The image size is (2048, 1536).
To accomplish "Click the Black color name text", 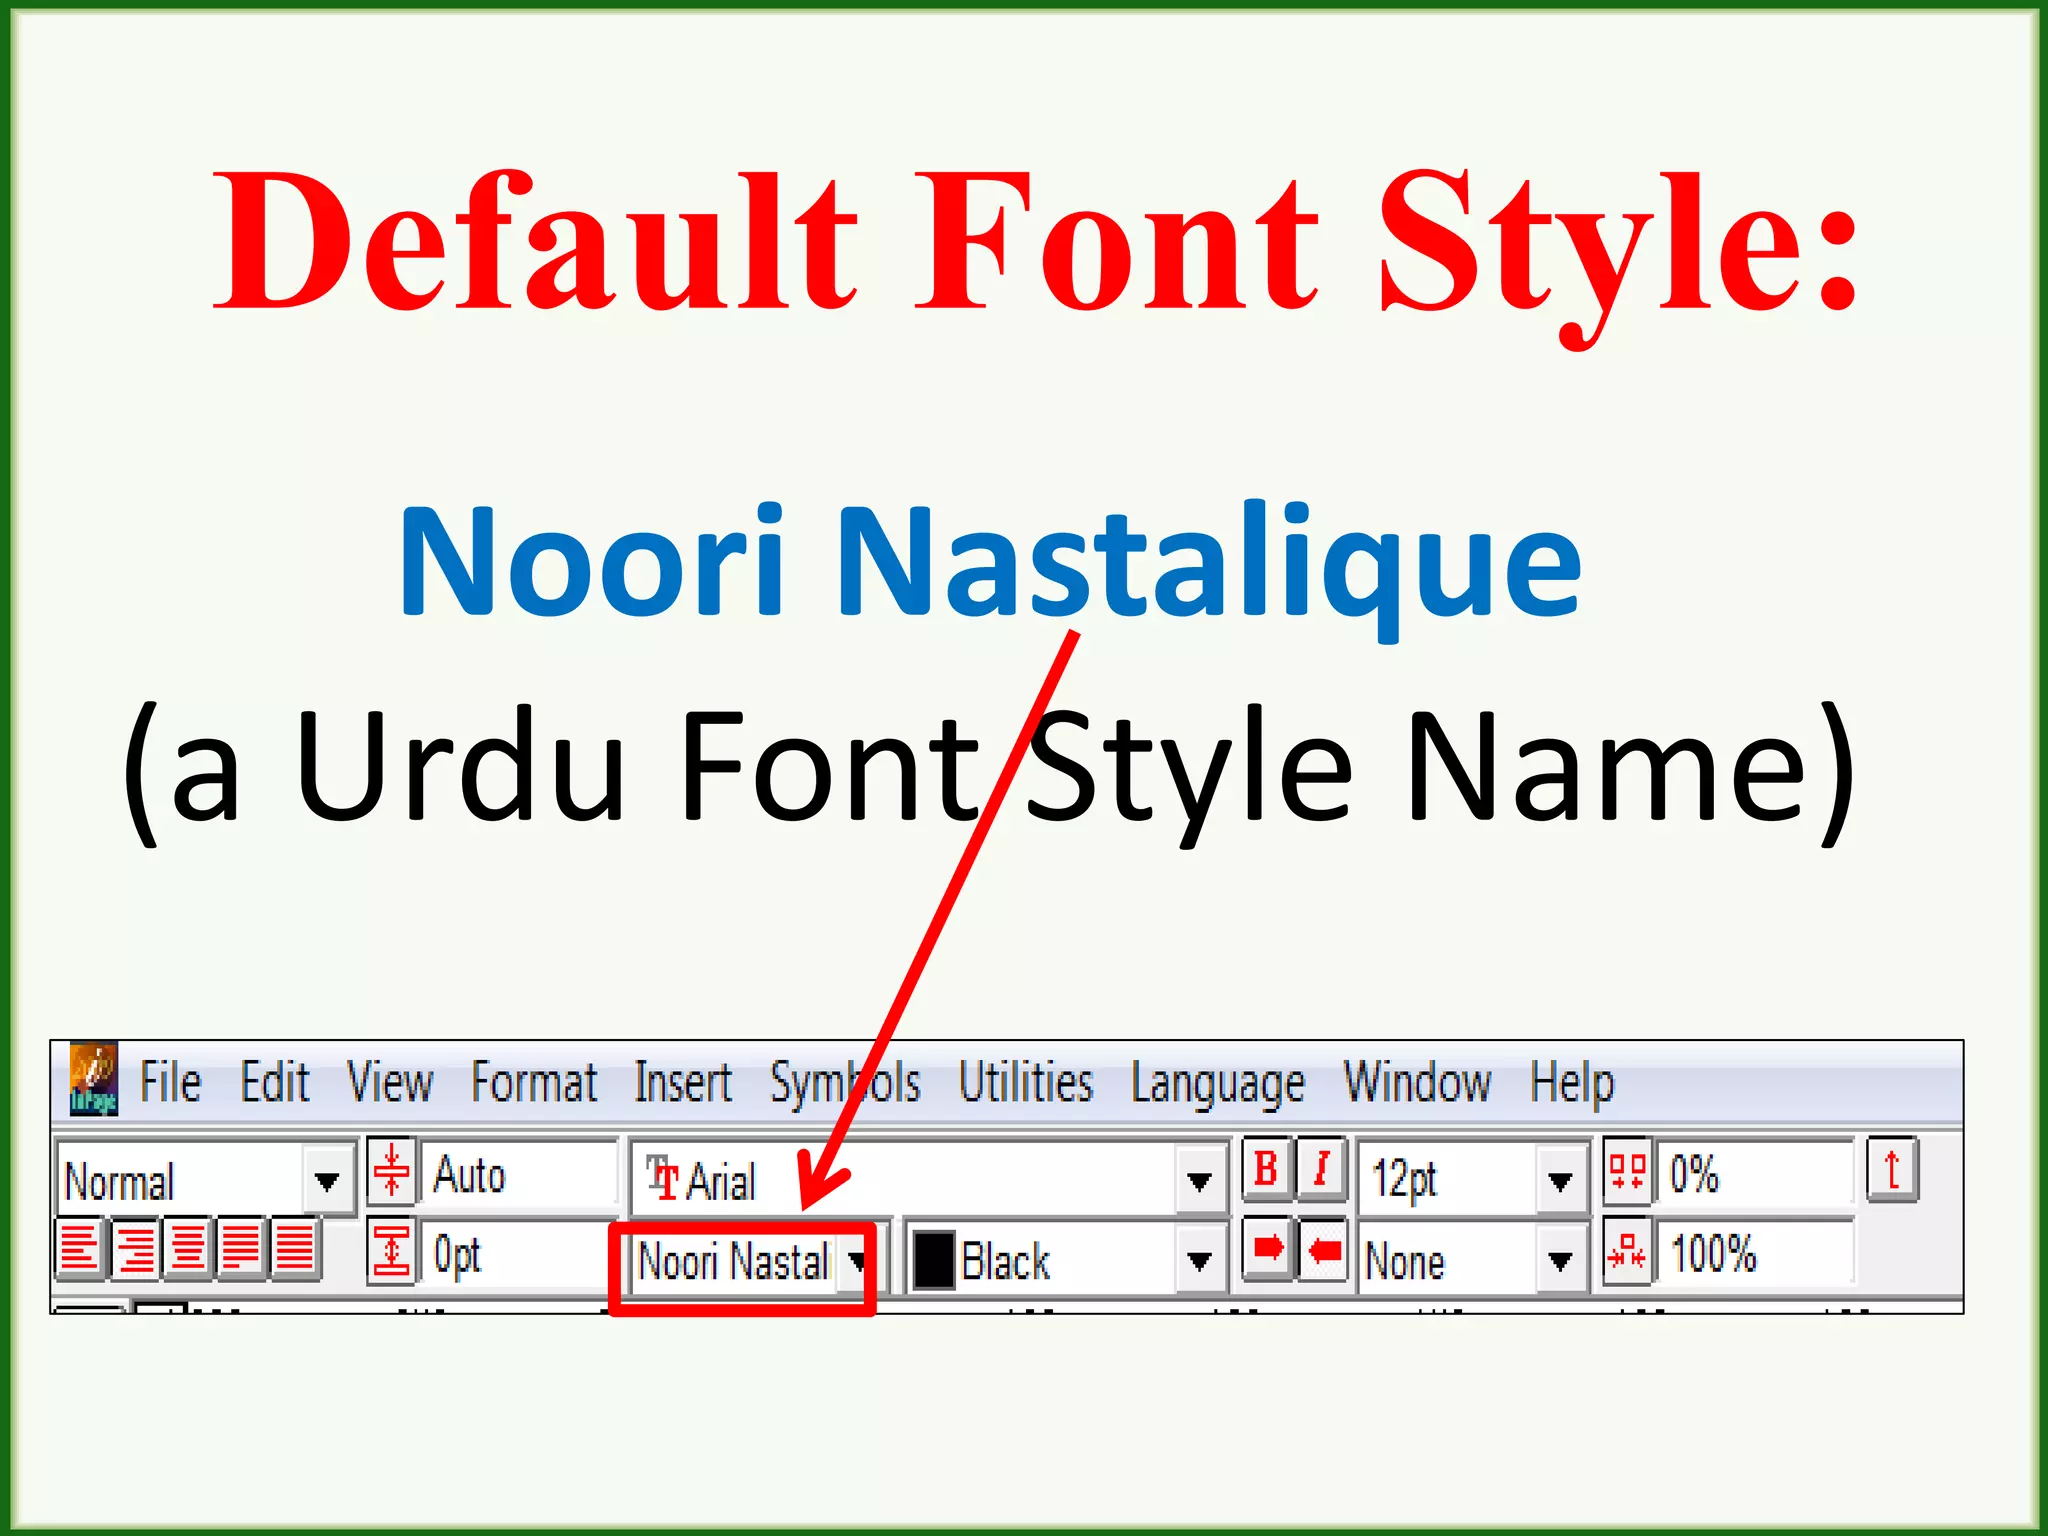I will coord(1005,1261).
